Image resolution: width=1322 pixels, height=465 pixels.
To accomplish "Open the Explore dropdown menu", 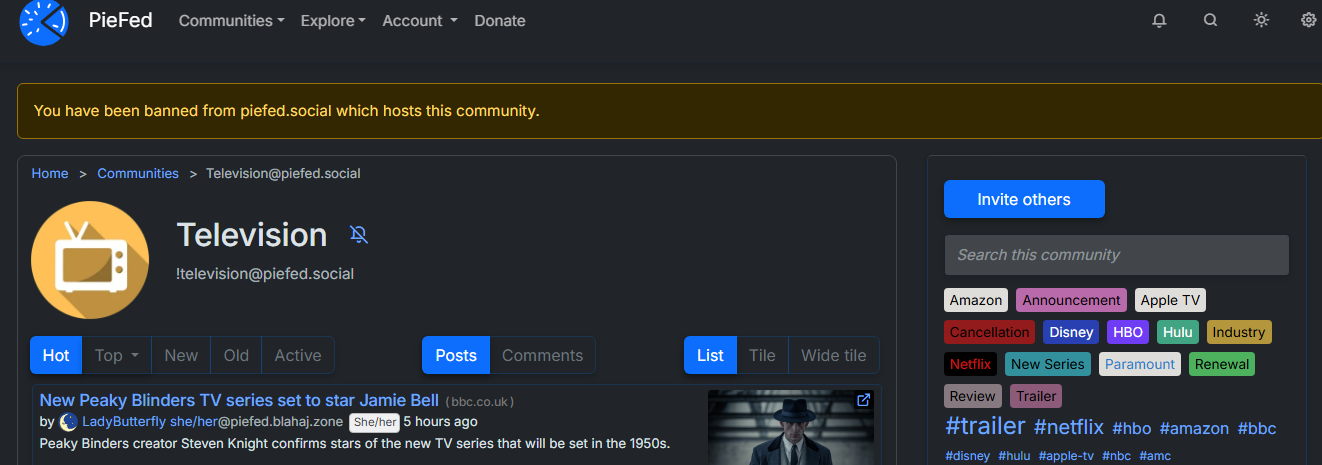I will click(332, 21).
